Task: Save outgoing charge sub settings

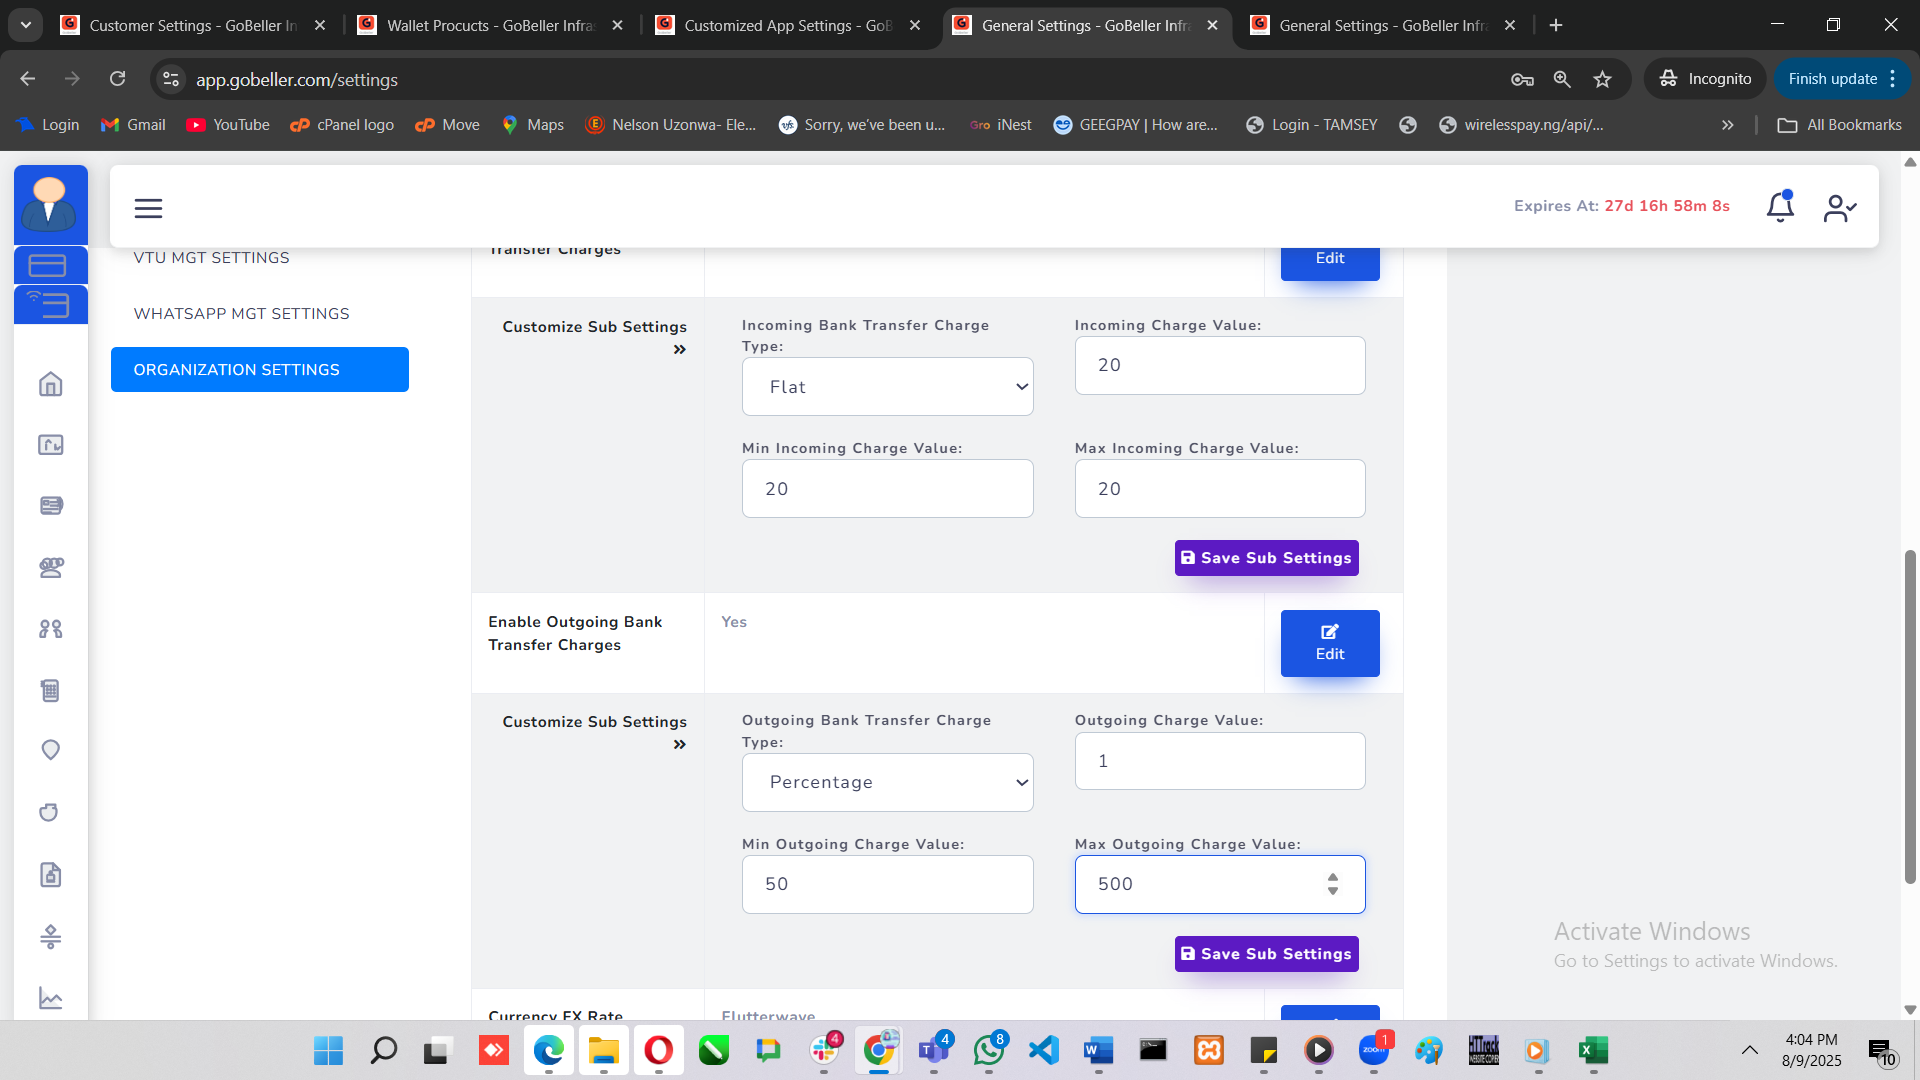Action: pos(1266,954)
